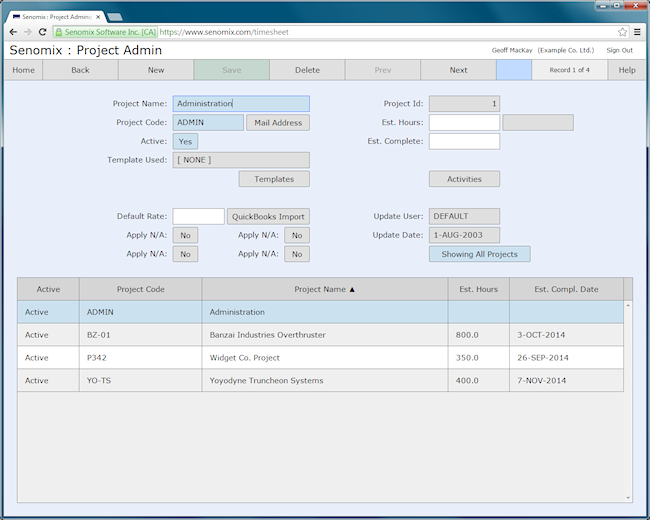Open a new browser tab
This screenshot has height=520, width=650.
pos(115,17)
